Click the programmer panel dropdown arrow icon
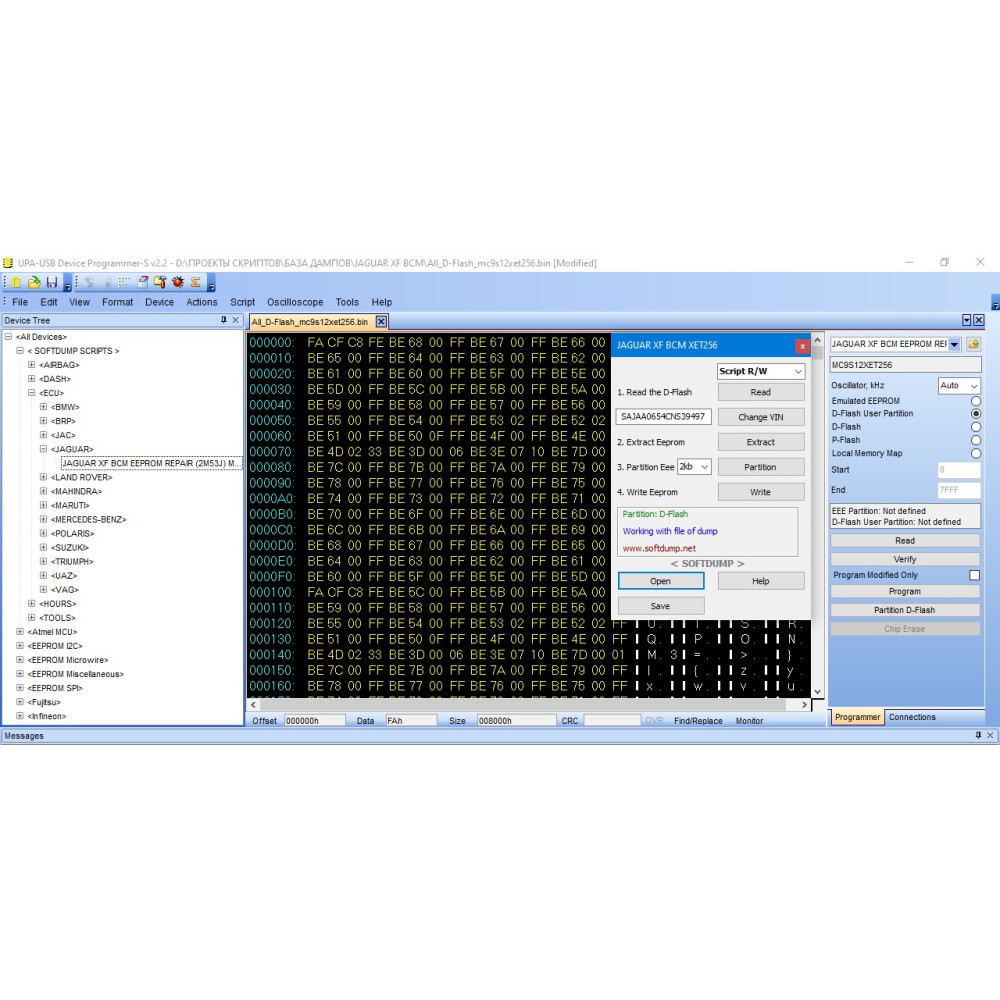 click(x=966, y=320)
